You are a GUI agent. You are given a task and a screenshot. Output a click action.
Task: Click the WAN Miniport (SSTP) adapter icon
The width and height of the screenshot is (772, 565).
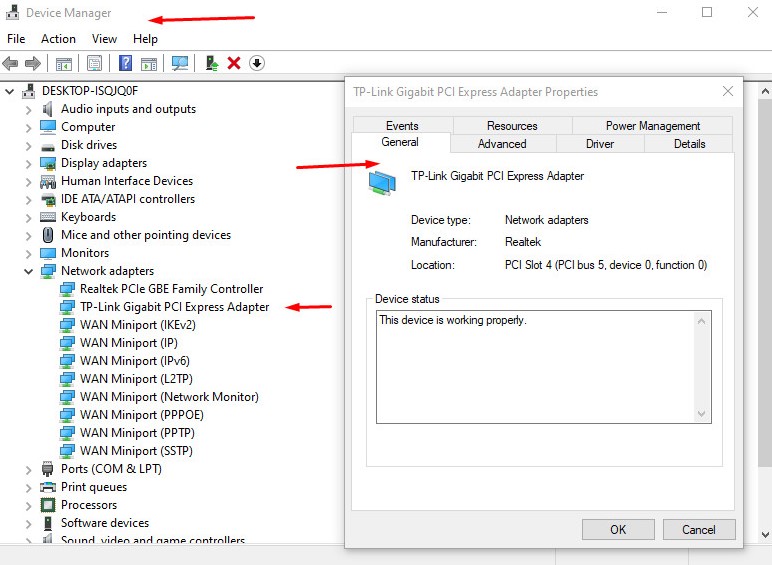tap(67, 451)
